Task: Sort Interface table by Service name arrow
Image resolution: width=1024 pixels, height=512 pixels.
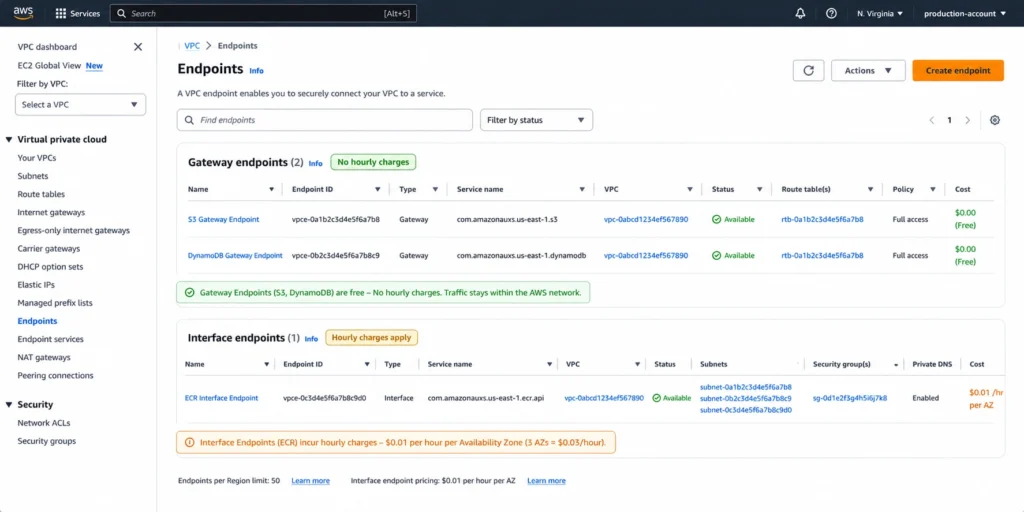Action: pos(549,364)
